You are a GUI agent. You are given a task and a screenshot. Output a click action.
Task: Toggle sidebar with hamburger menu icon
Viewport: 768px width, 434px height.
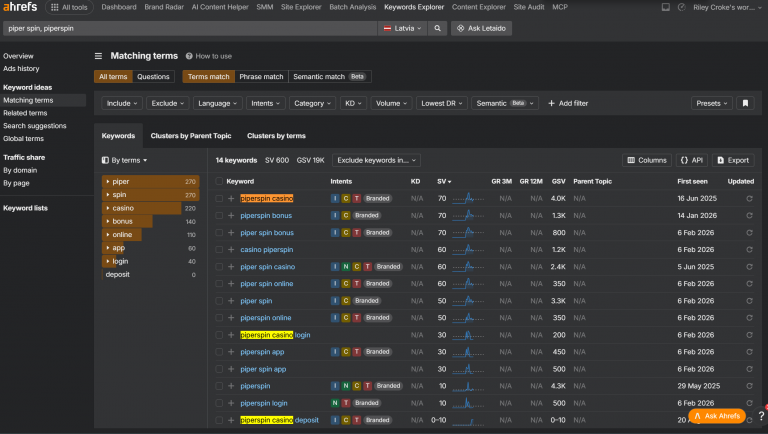click(98, 56)
